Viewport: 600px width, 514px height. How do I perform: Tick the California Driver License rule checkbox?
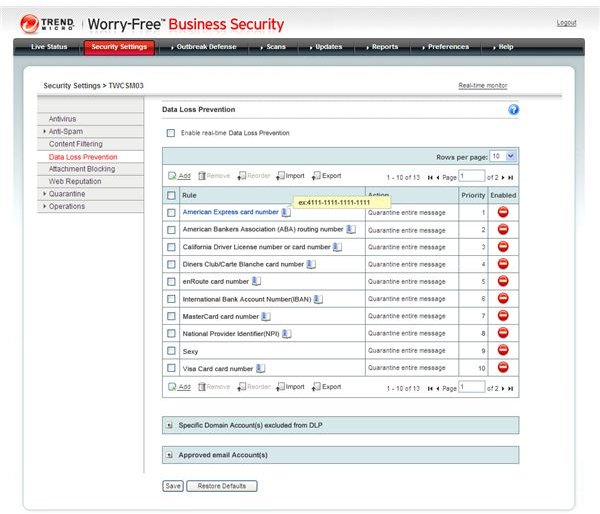(x=171, y=247)
